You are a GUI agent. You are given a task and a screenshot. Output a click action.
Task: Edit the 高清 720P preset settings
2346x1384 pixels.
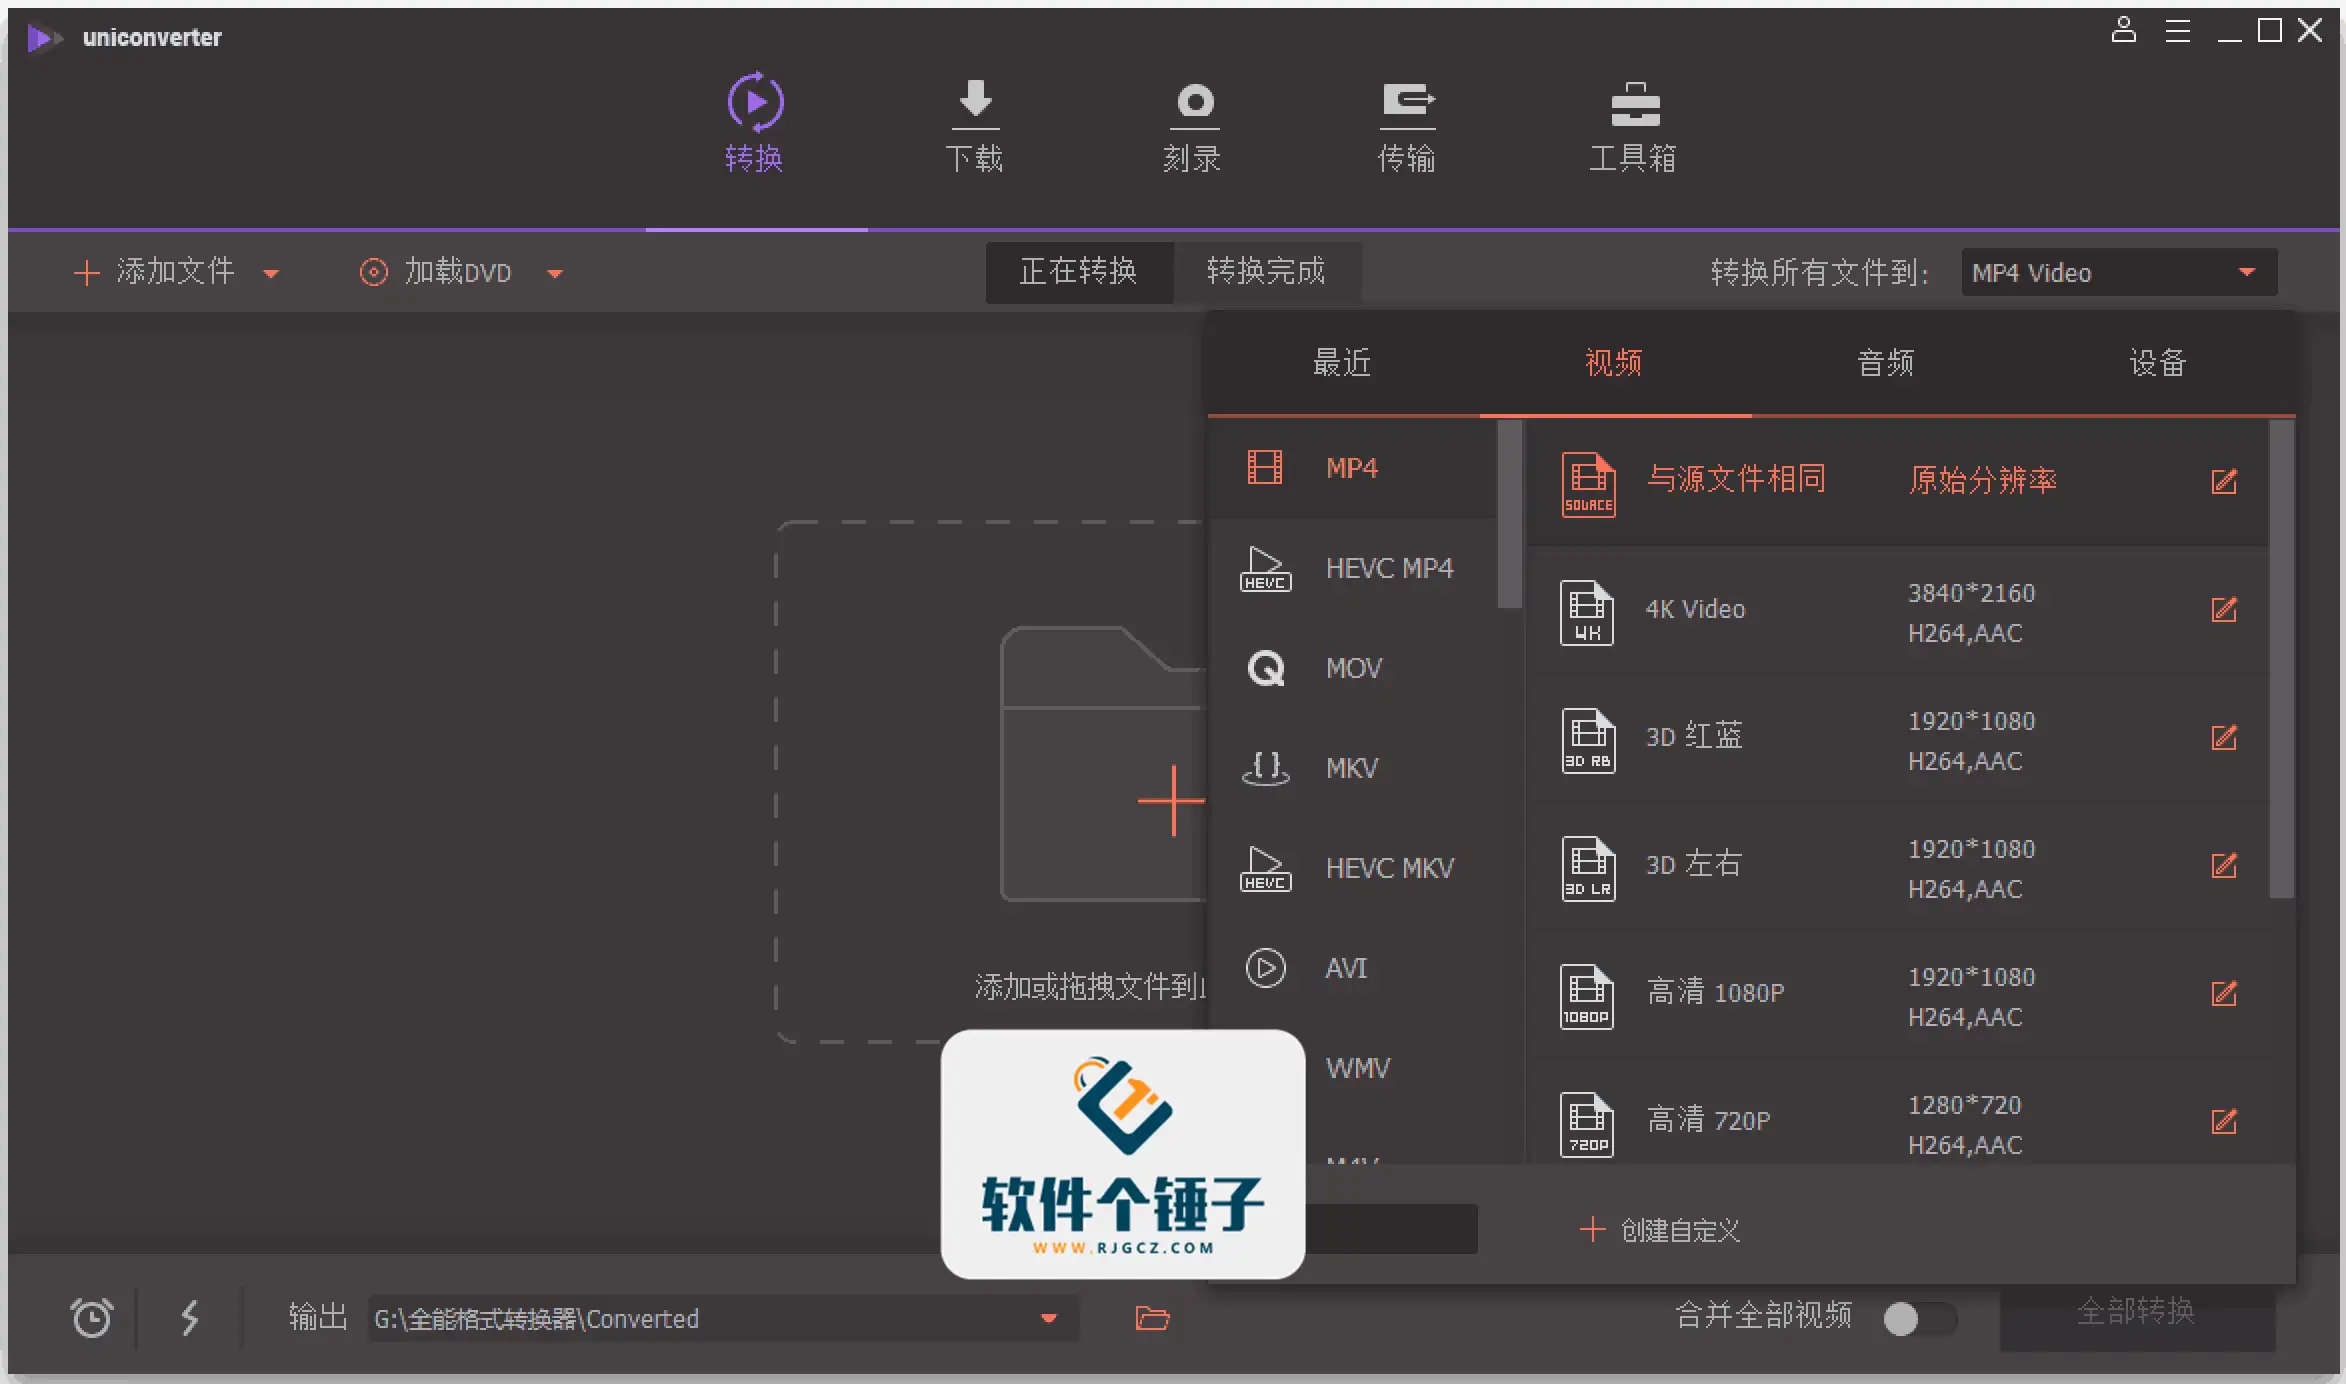[x=2224, y=1122]
